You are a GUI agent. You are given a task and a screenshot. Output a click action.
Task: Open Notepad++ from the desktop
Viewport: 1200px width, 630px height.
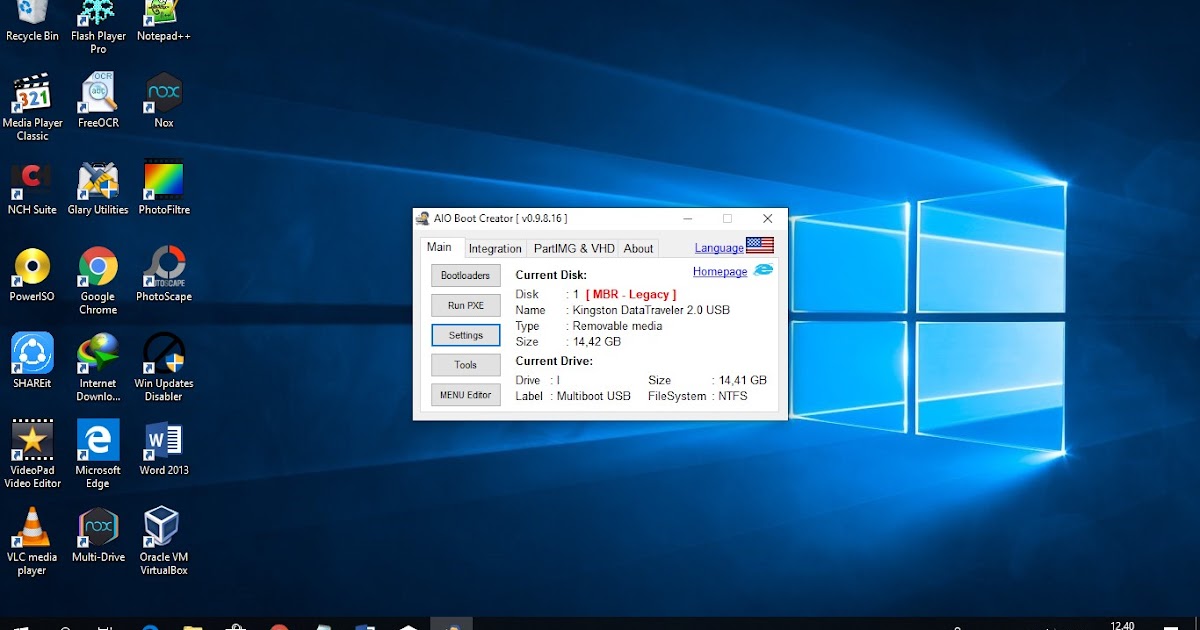pos(162,15)
